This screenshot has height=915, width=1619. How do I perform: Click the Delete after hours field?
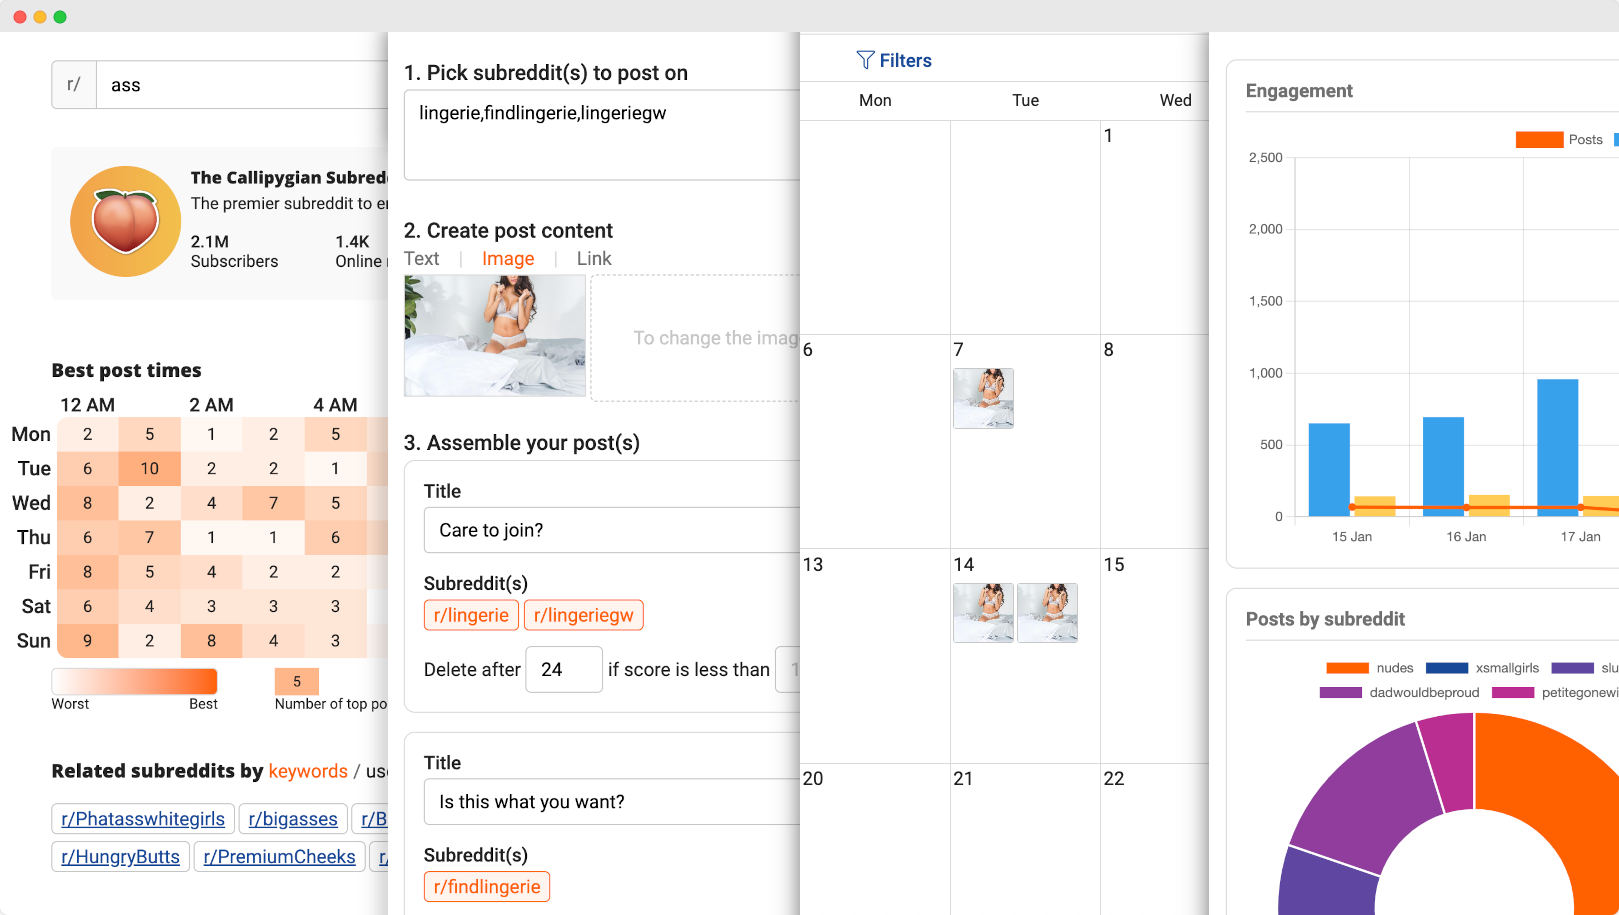click(x=564, y=670)
